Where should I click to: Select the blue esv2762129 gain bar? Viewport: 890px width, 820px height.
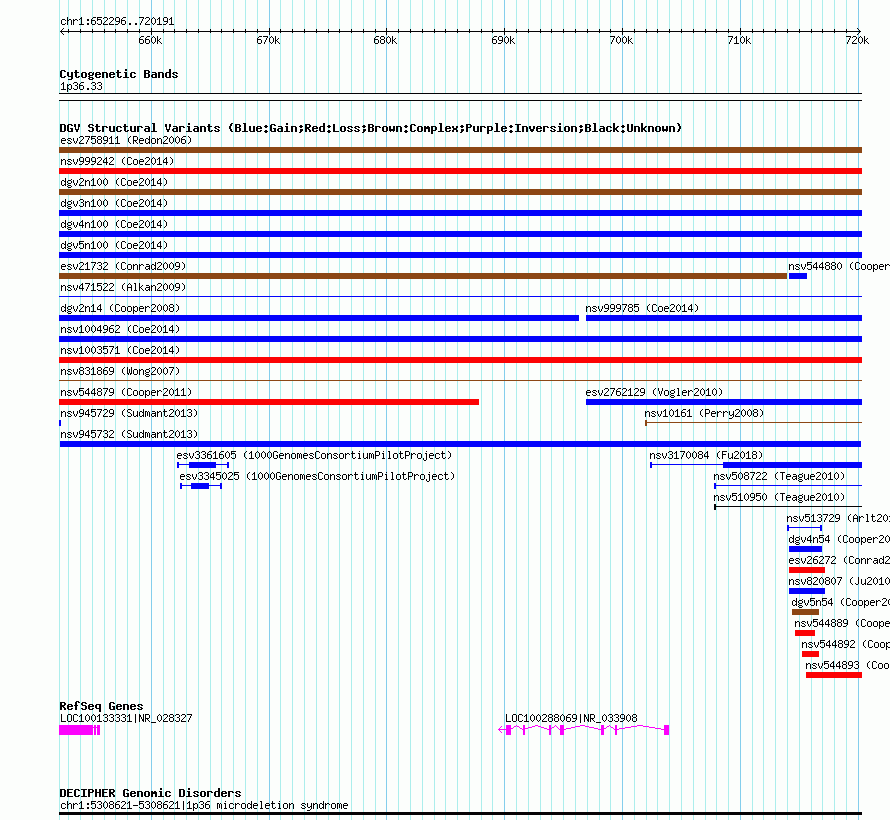(724, 402)
